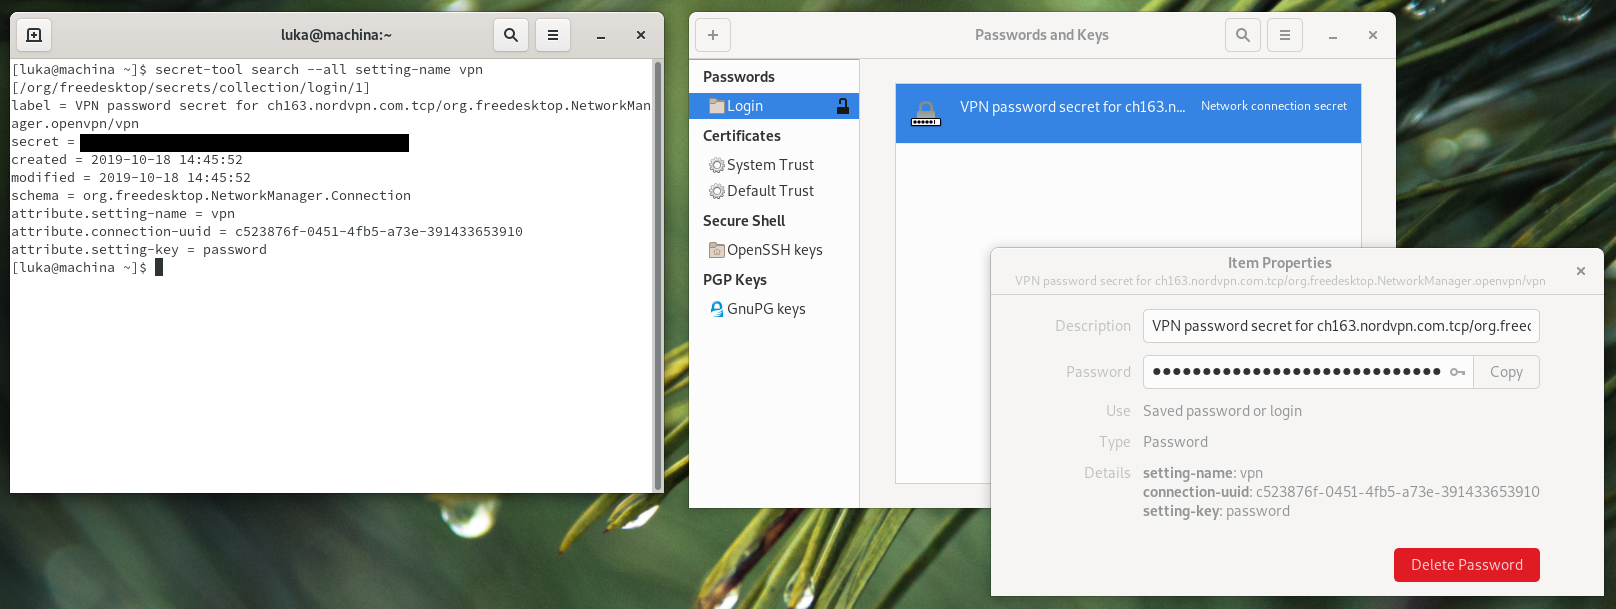Open new tab in terminal window

(34, 35)
